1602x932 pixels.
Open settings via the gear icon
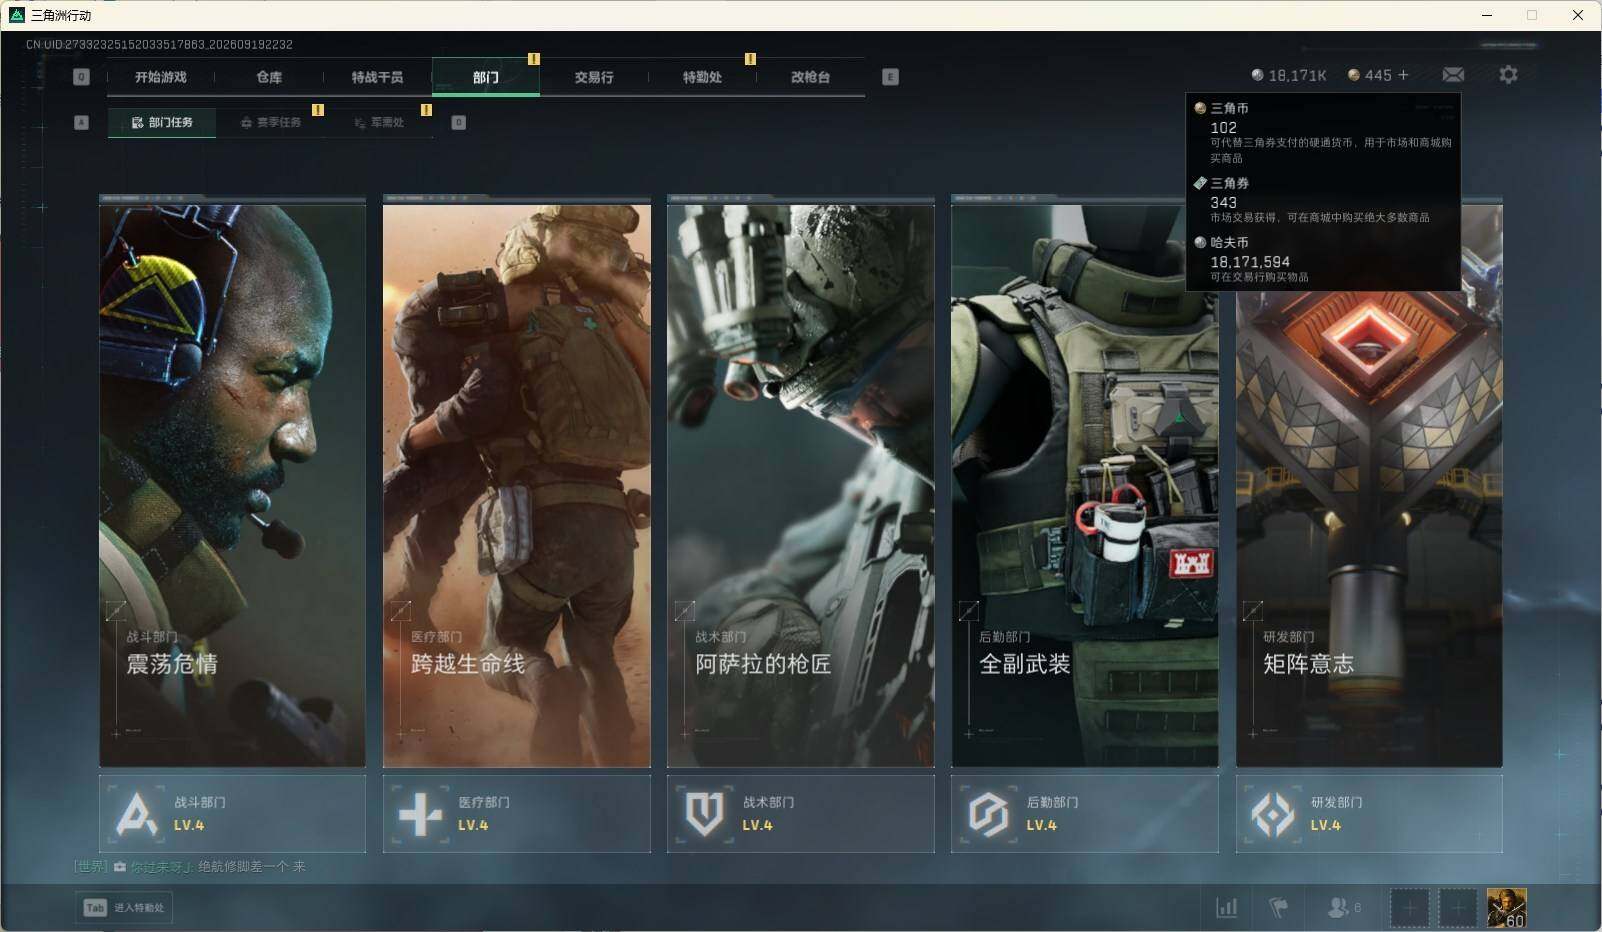pos(1508,75)
